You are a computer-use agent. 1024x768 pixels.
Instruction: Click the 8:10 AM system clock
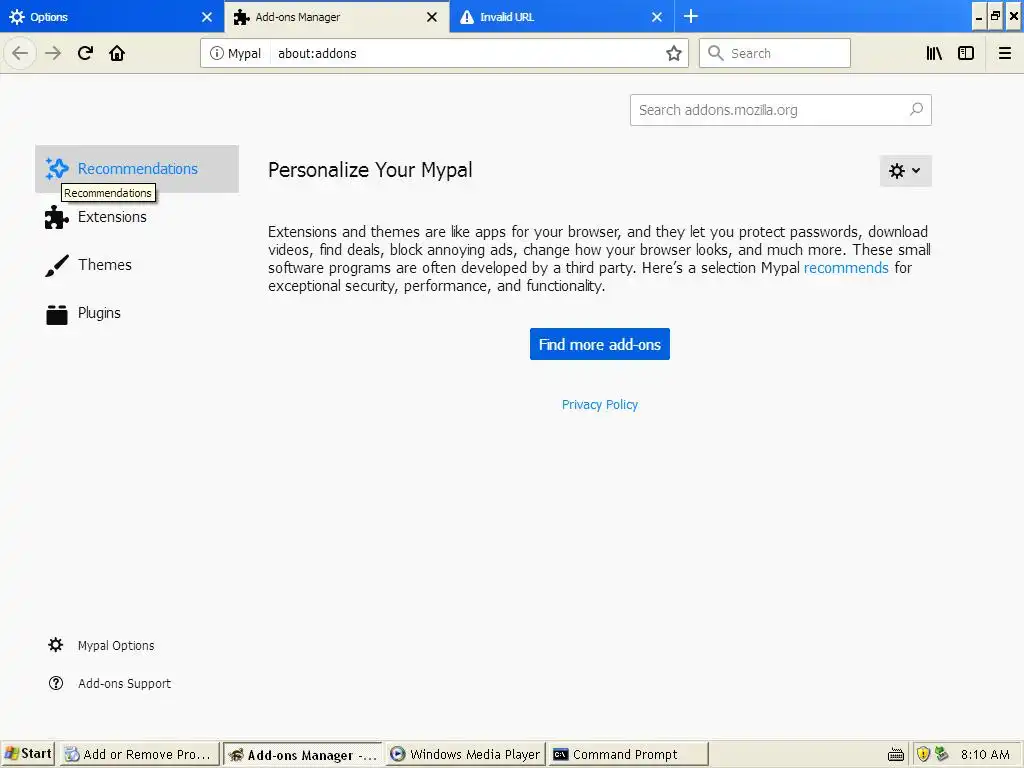(x=985, y=754)
